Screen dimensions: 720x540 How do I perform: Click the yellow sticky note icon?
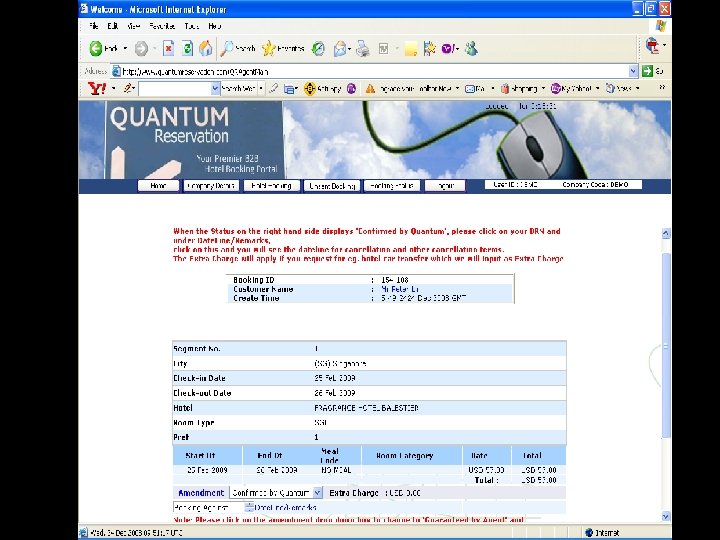pos(411,49)
